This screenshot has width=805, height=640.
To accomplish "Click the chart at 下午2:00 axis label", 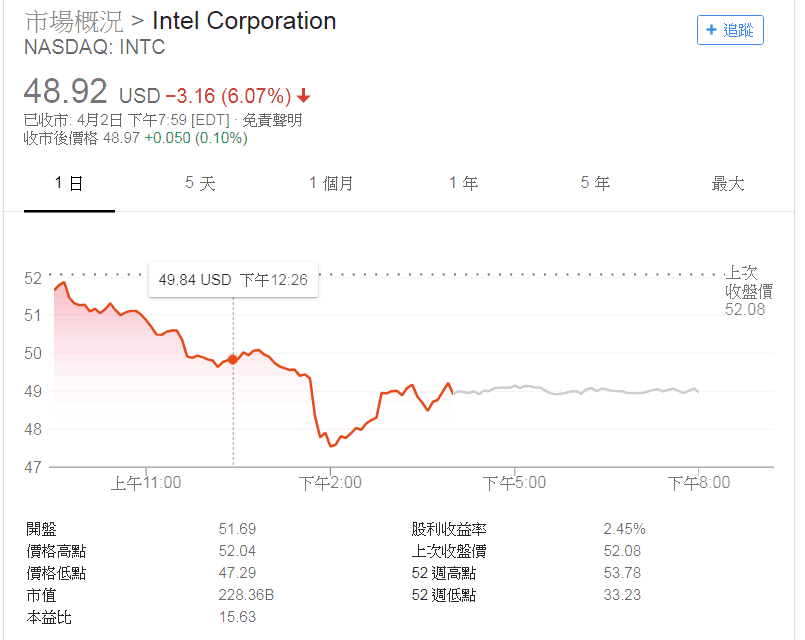I will click(x=330, y=482).
